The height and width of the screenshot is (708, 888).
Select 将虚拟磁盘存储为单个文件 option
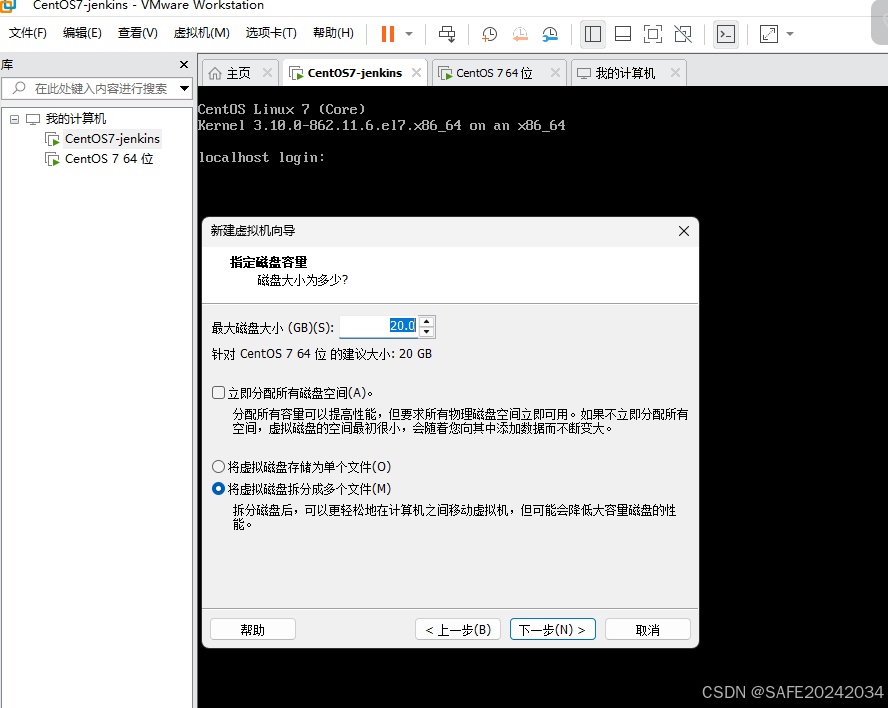(219, 467)
